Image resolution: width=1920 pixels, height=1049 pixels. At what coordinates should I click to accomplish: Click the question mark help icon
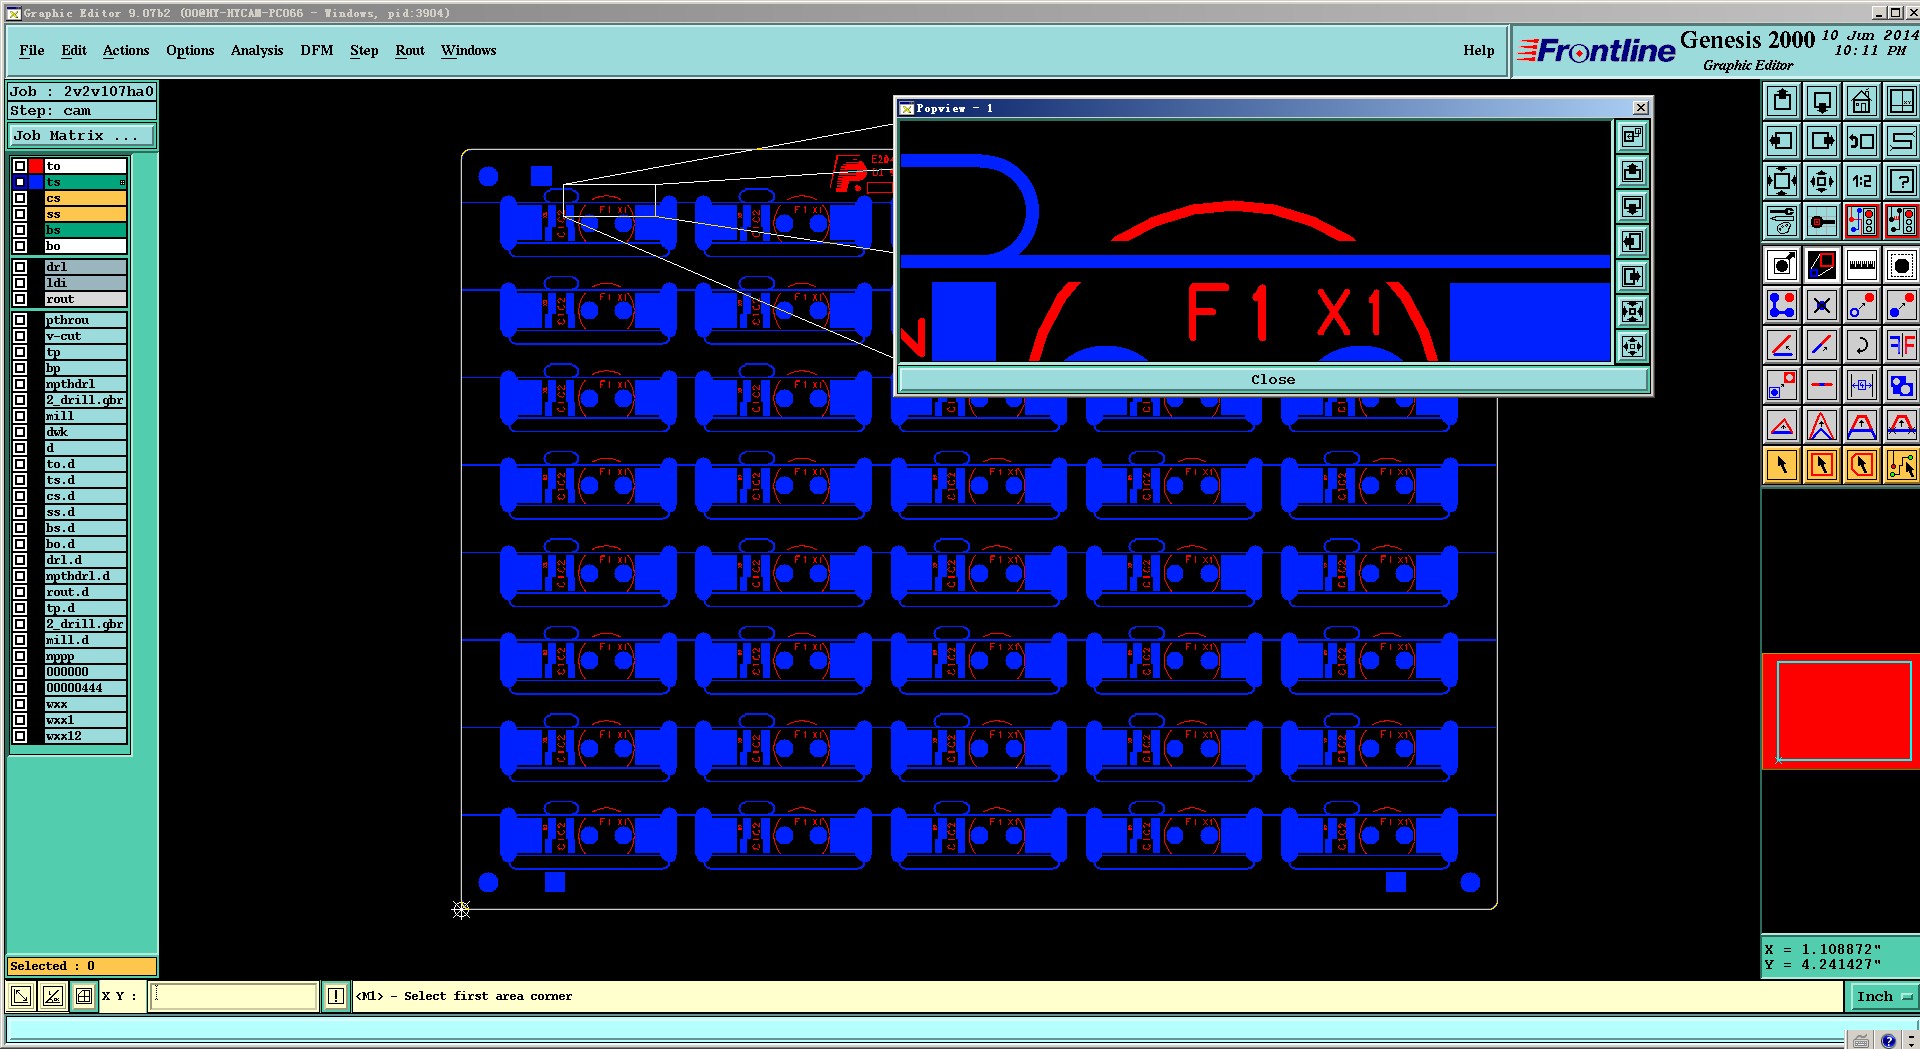point(1901,181)
